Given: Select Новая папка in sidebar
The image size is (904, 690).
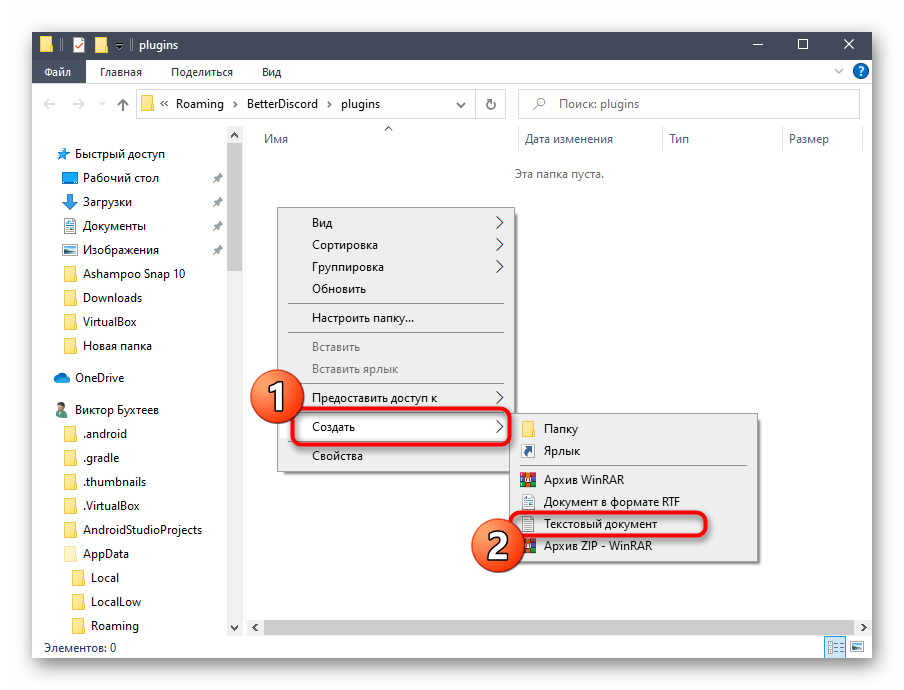Looking at the screenshot, I should point(117,346).
